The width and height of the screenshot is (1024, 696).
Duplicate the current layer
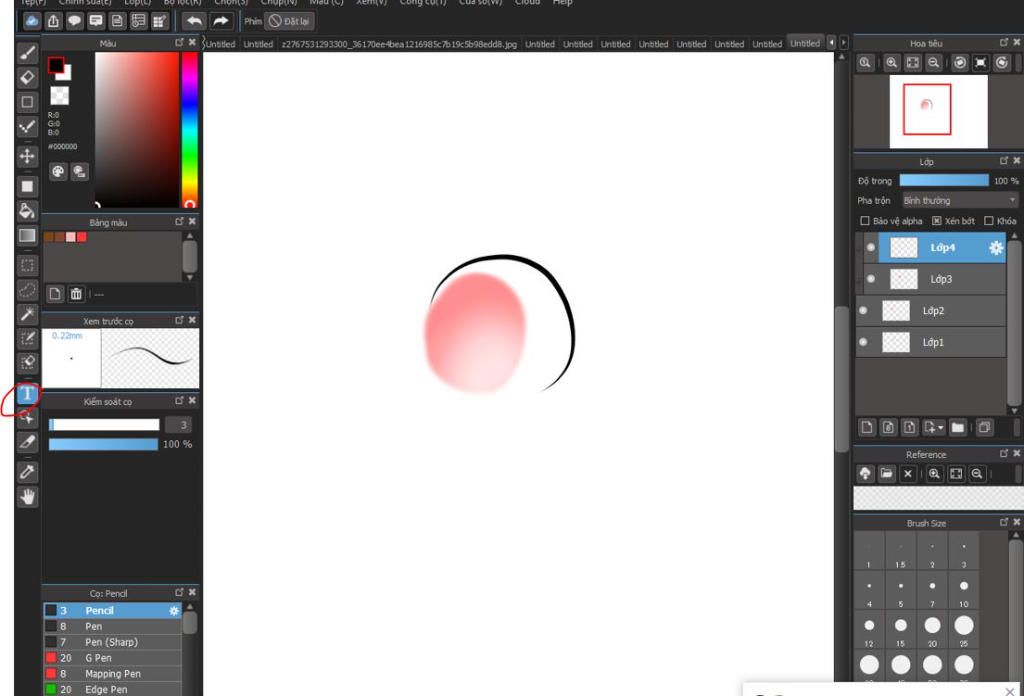point(984,428)
